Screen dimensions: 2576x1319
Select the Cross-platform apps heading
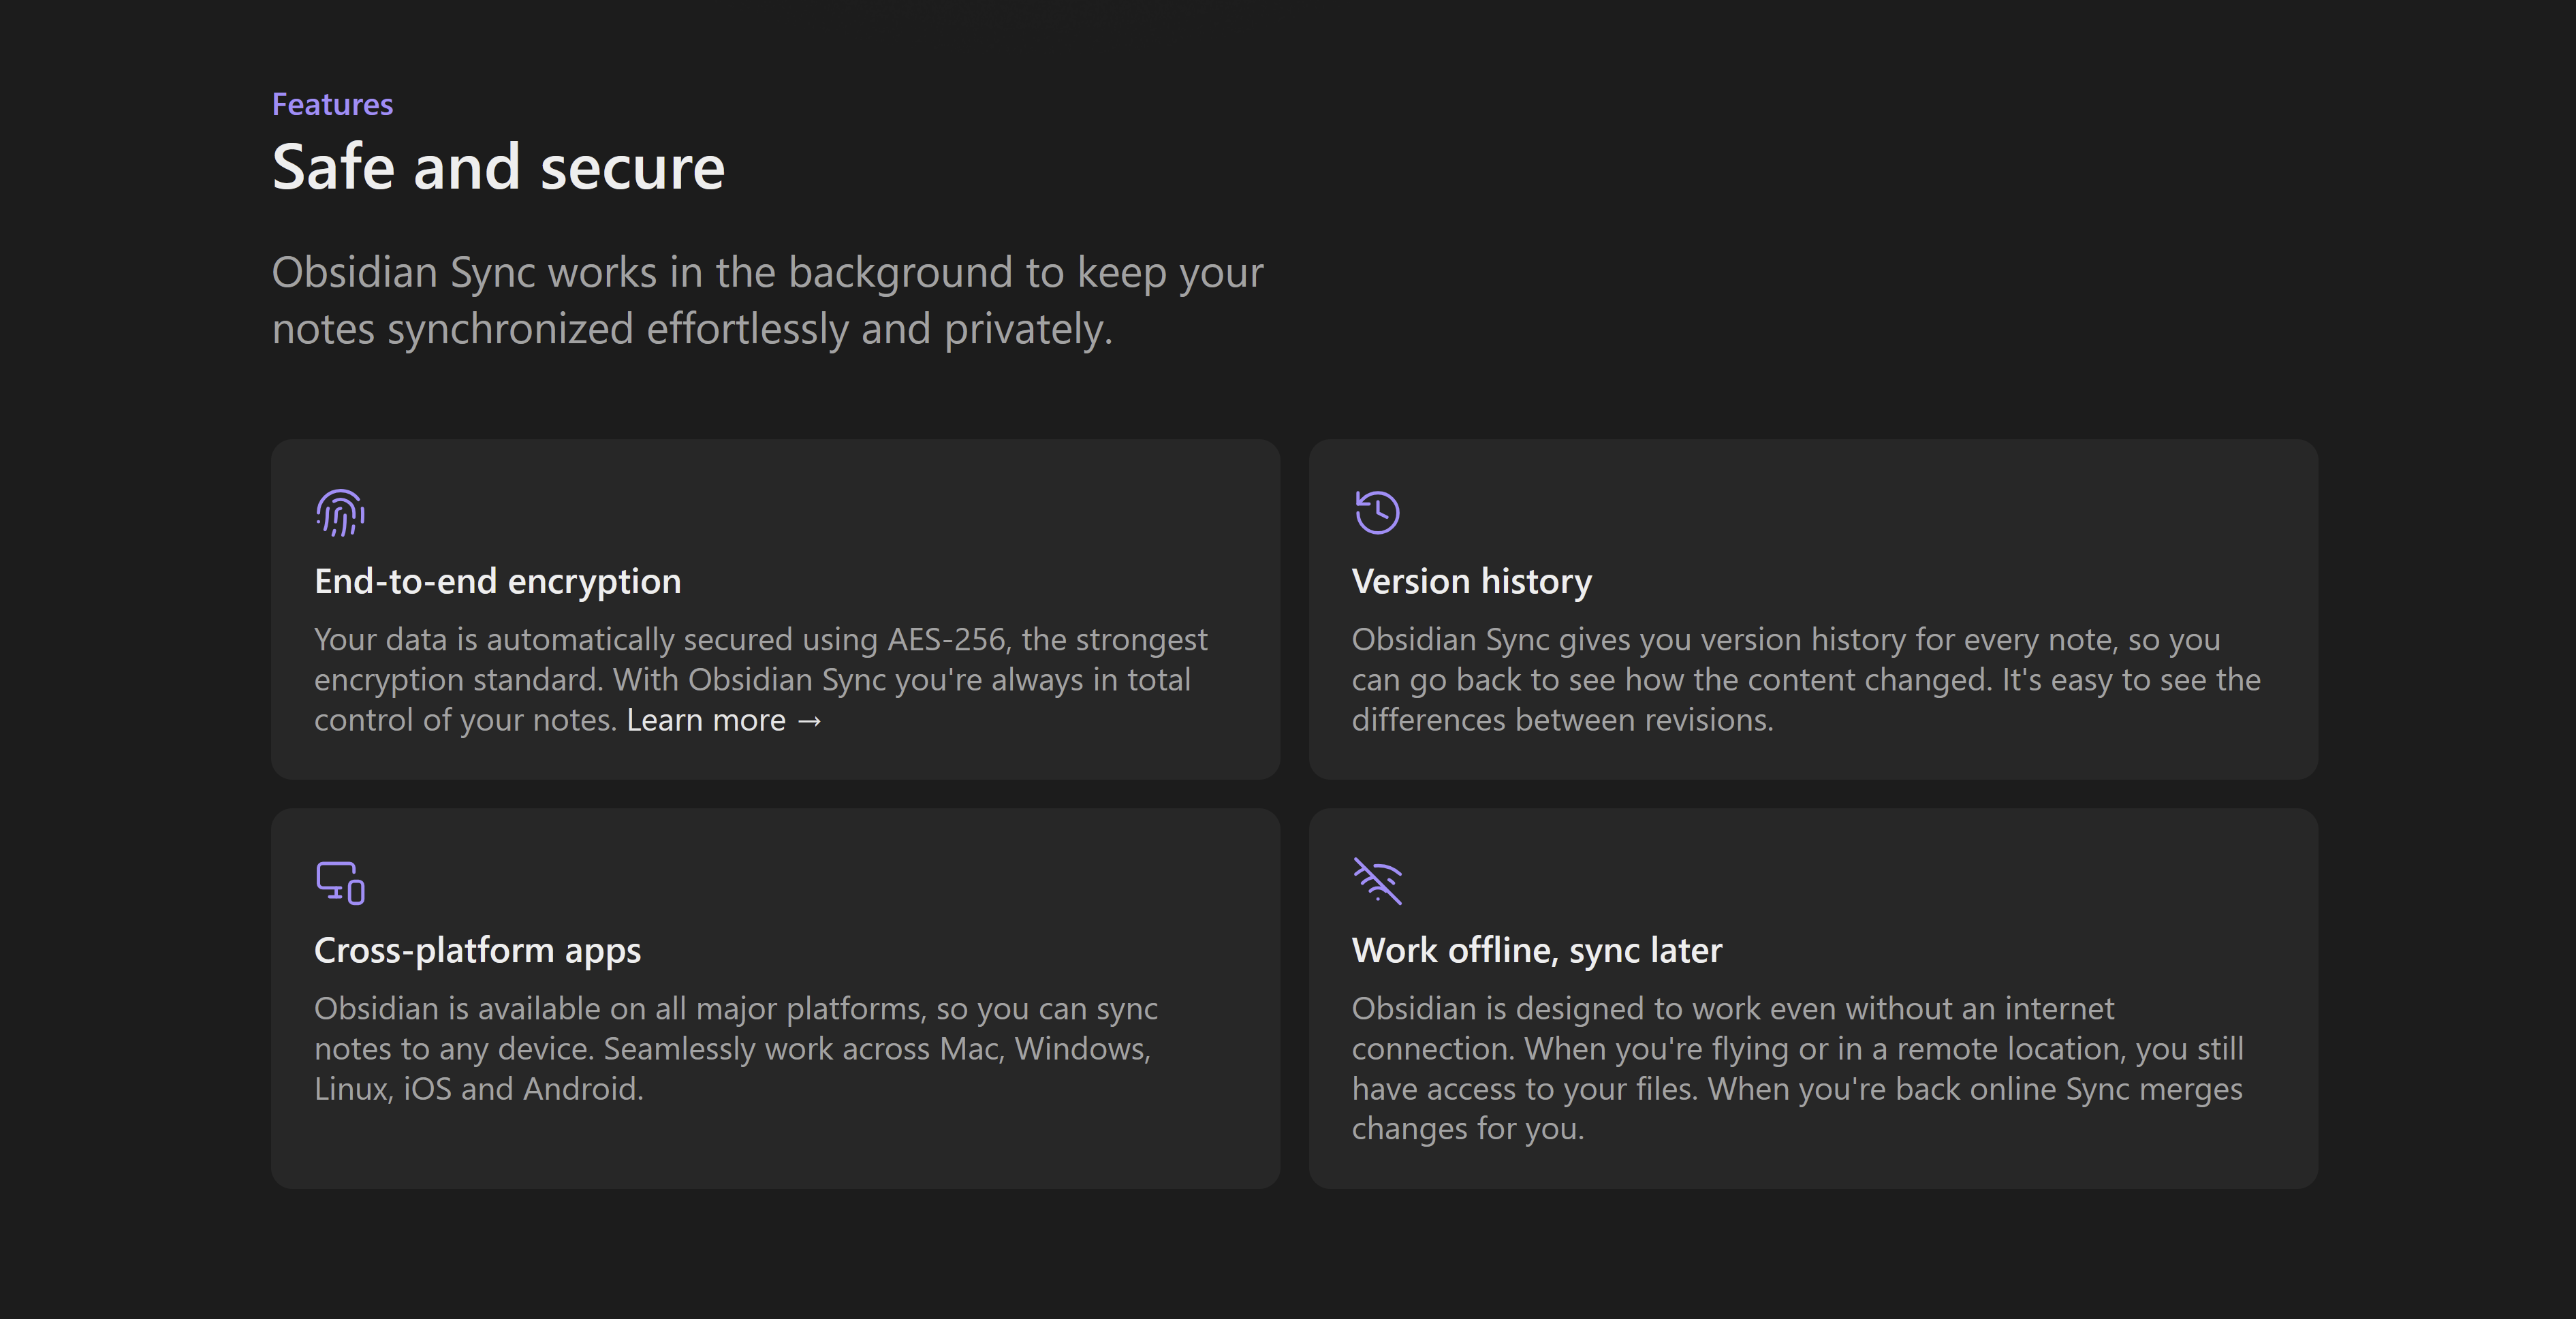[x=477, y=950]
